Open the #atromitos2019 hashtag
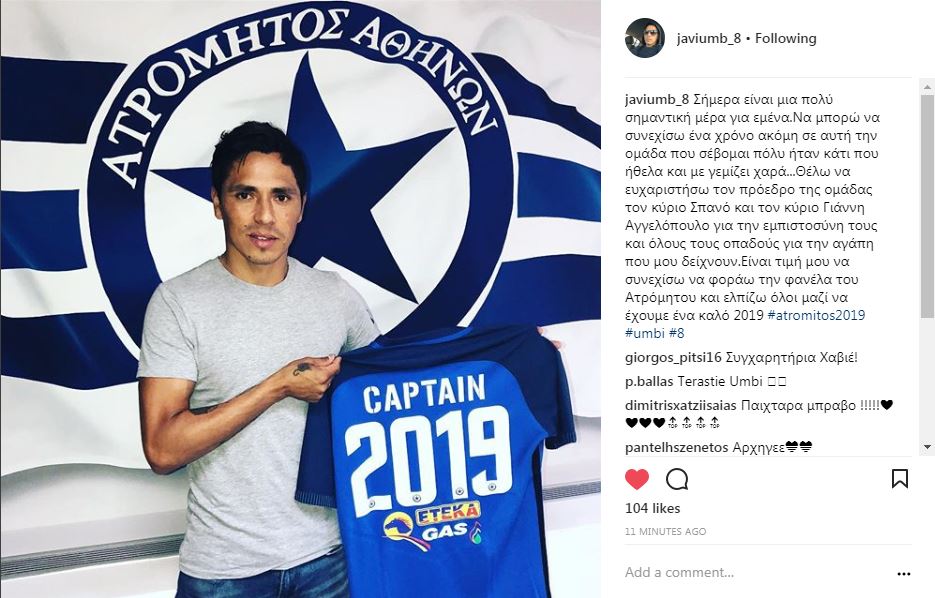 pyautogui.click(x=816, y=315)
